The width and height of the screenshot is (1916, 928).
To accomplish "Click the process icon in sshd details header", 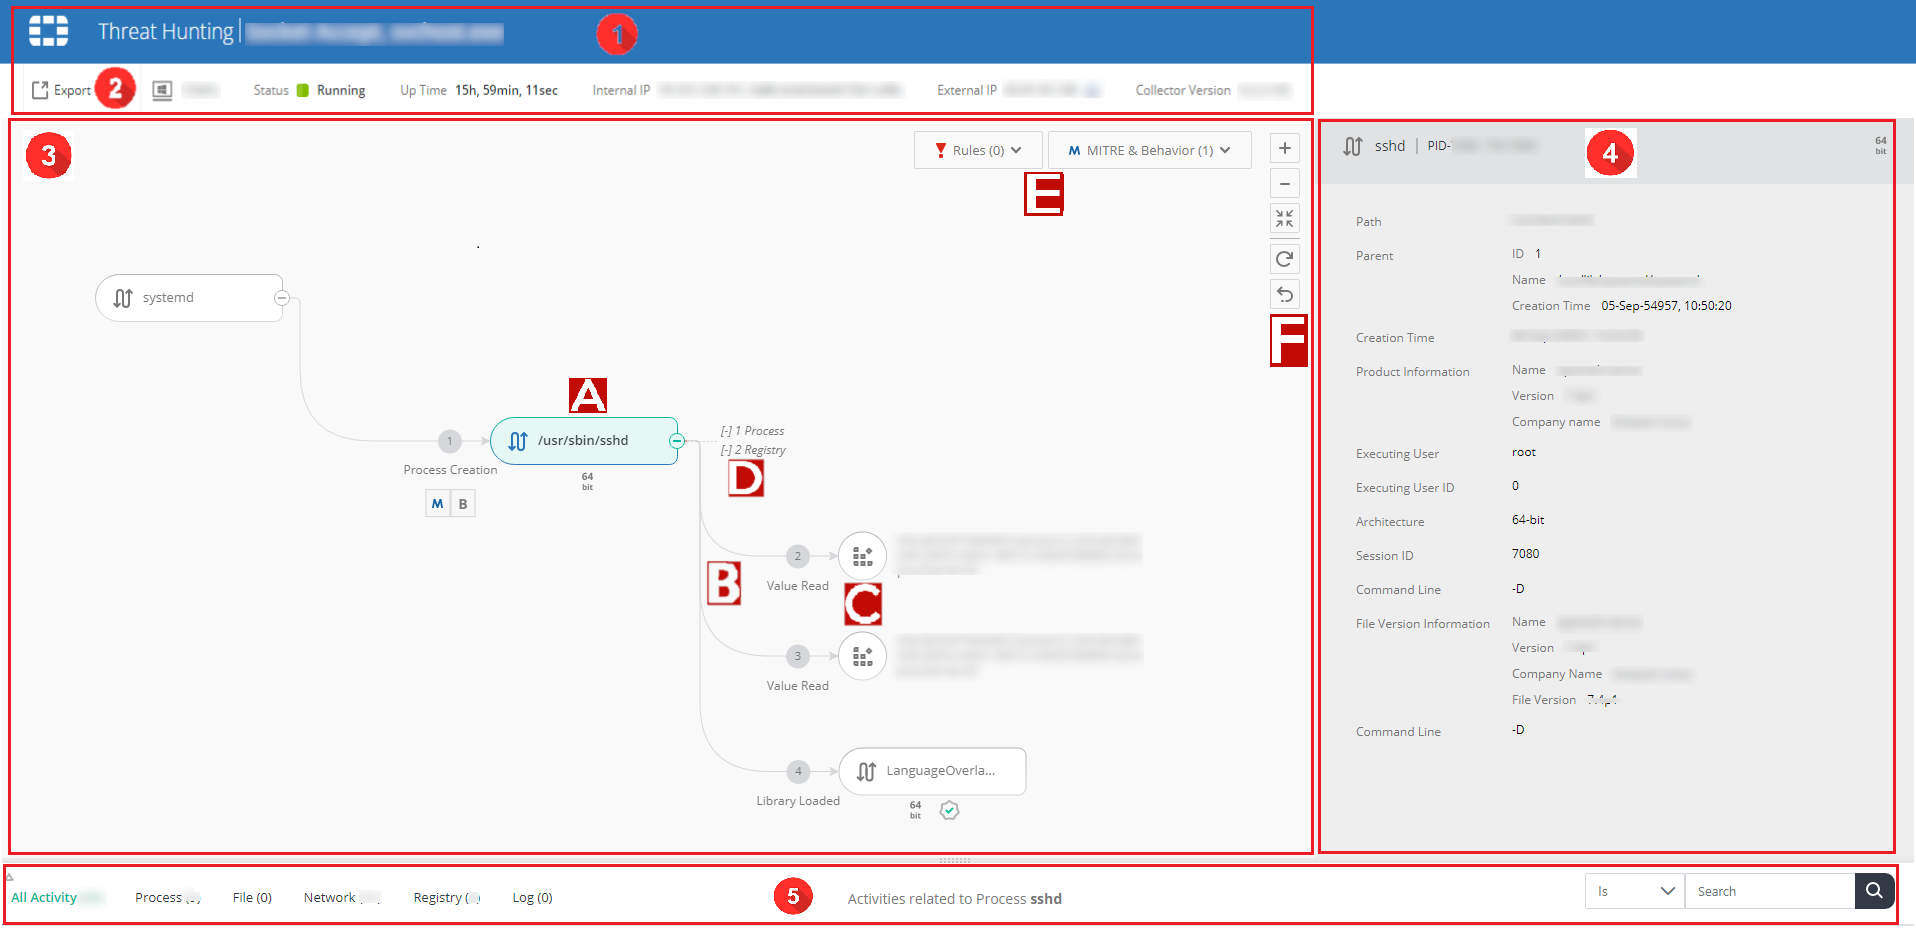I will coord(1353,146).
